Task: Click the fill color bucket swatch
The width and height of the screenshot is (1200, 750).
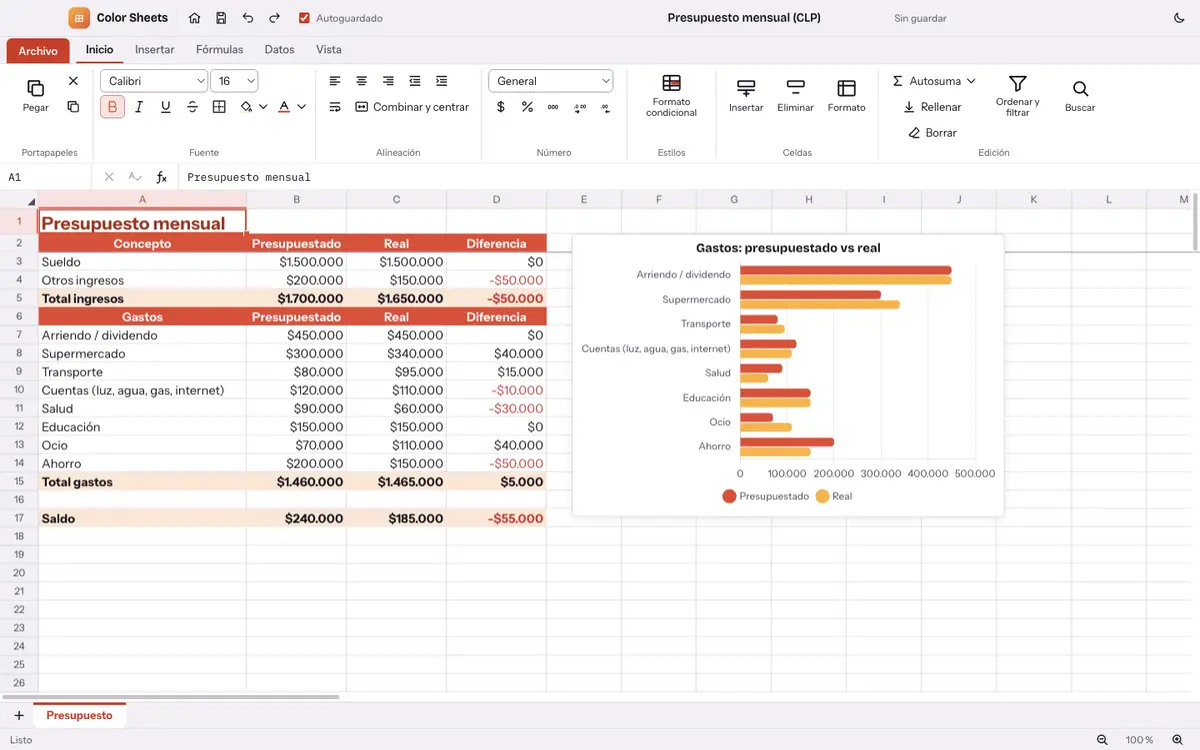Action: (x=246, y=107)
